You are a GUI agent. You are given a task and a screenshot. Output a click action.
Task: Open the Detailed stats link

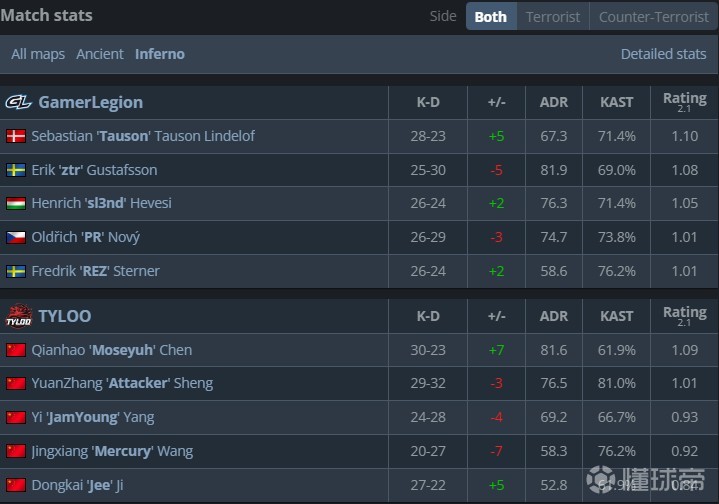point(663,54)
